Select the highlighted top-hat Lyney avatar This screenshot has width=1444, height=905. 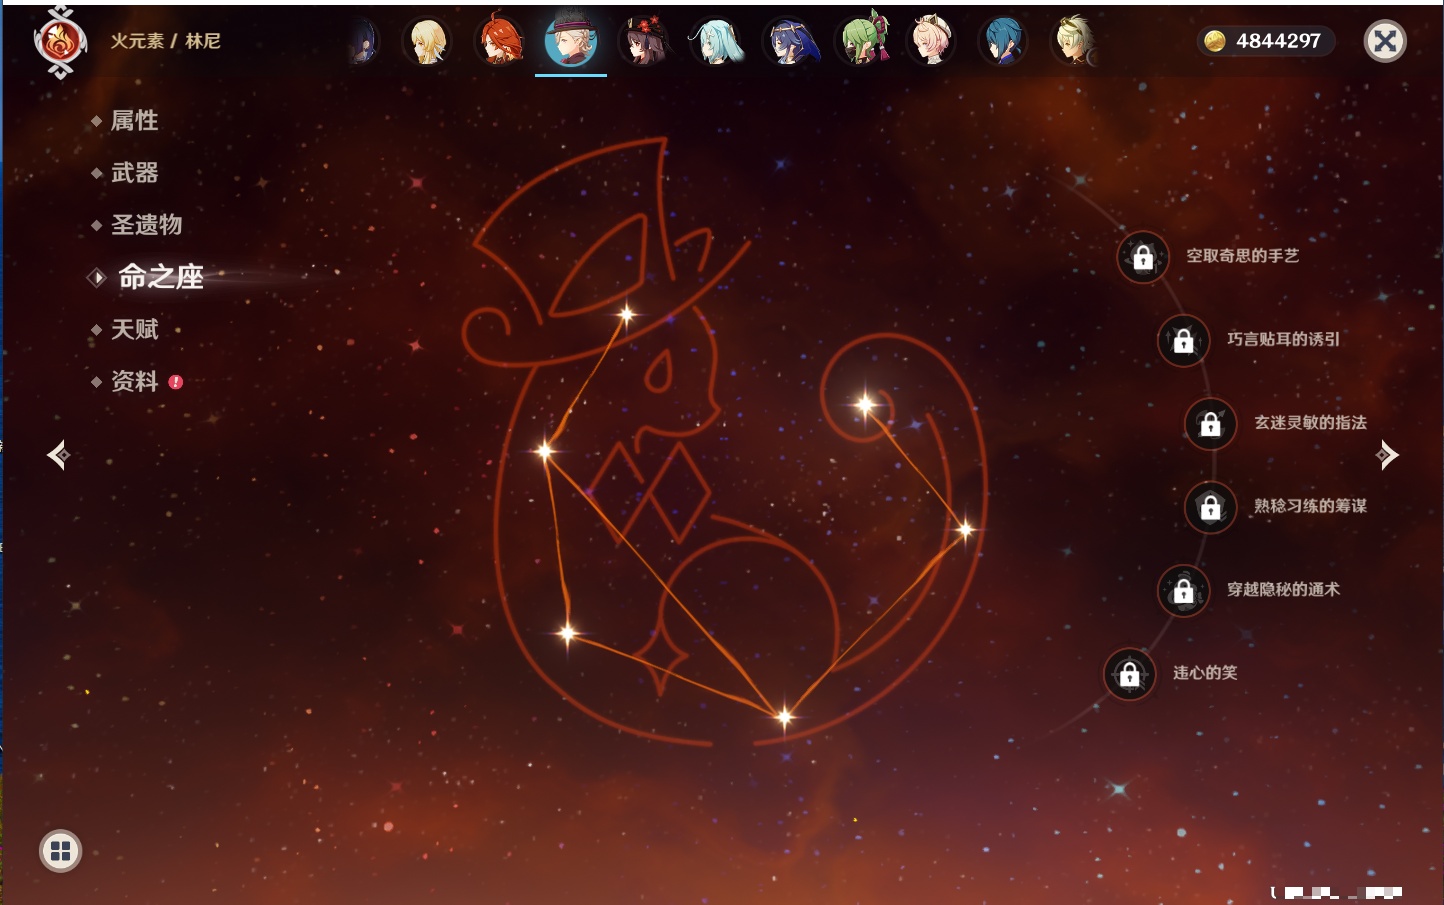point(571,42)
